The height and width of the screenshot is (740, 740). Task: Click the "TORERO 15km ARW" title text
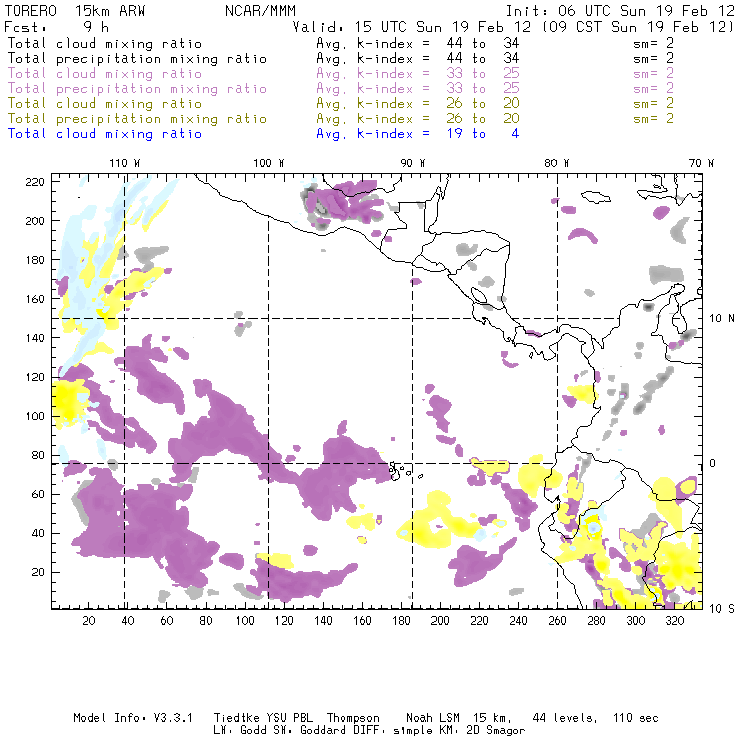75,11
